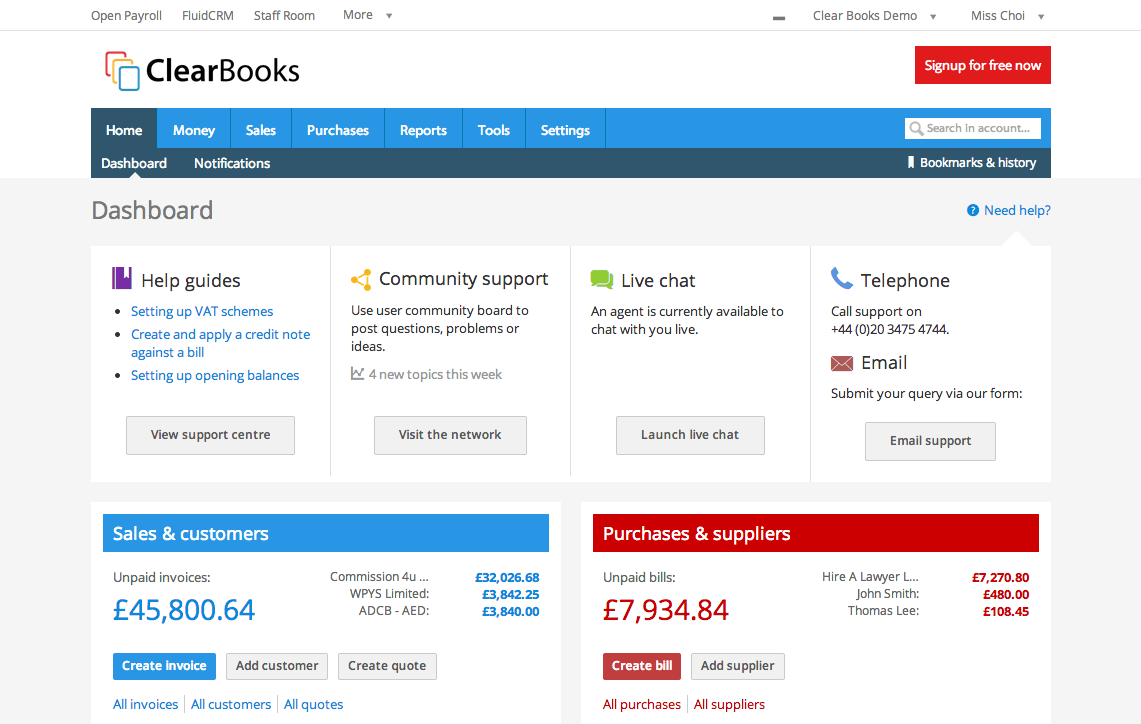Focus the Search in account field
The image size is (1141, 724).
coord(973,128)
